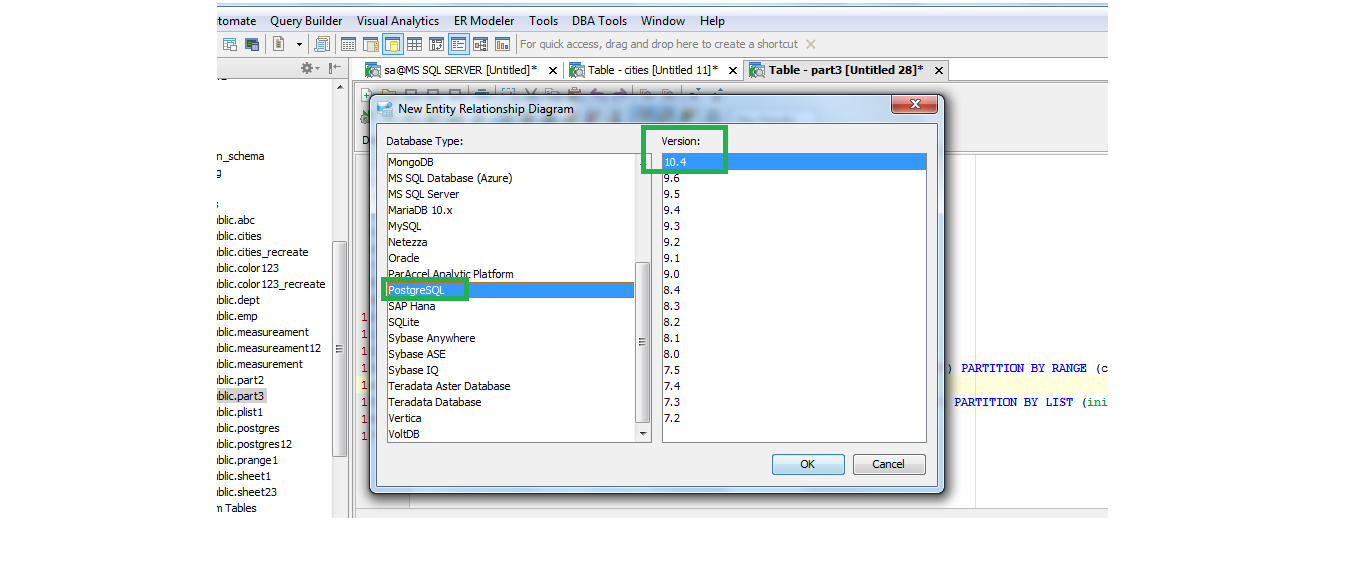
Task: Open the Window menu
Action: click(663, 20)
